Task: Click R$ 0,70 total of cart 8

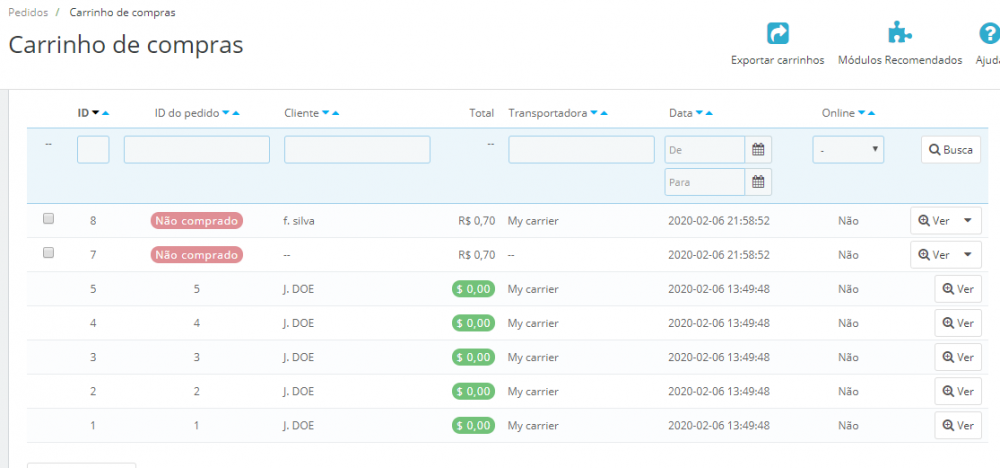Action: pyautogui.click(x=476, y=221)
